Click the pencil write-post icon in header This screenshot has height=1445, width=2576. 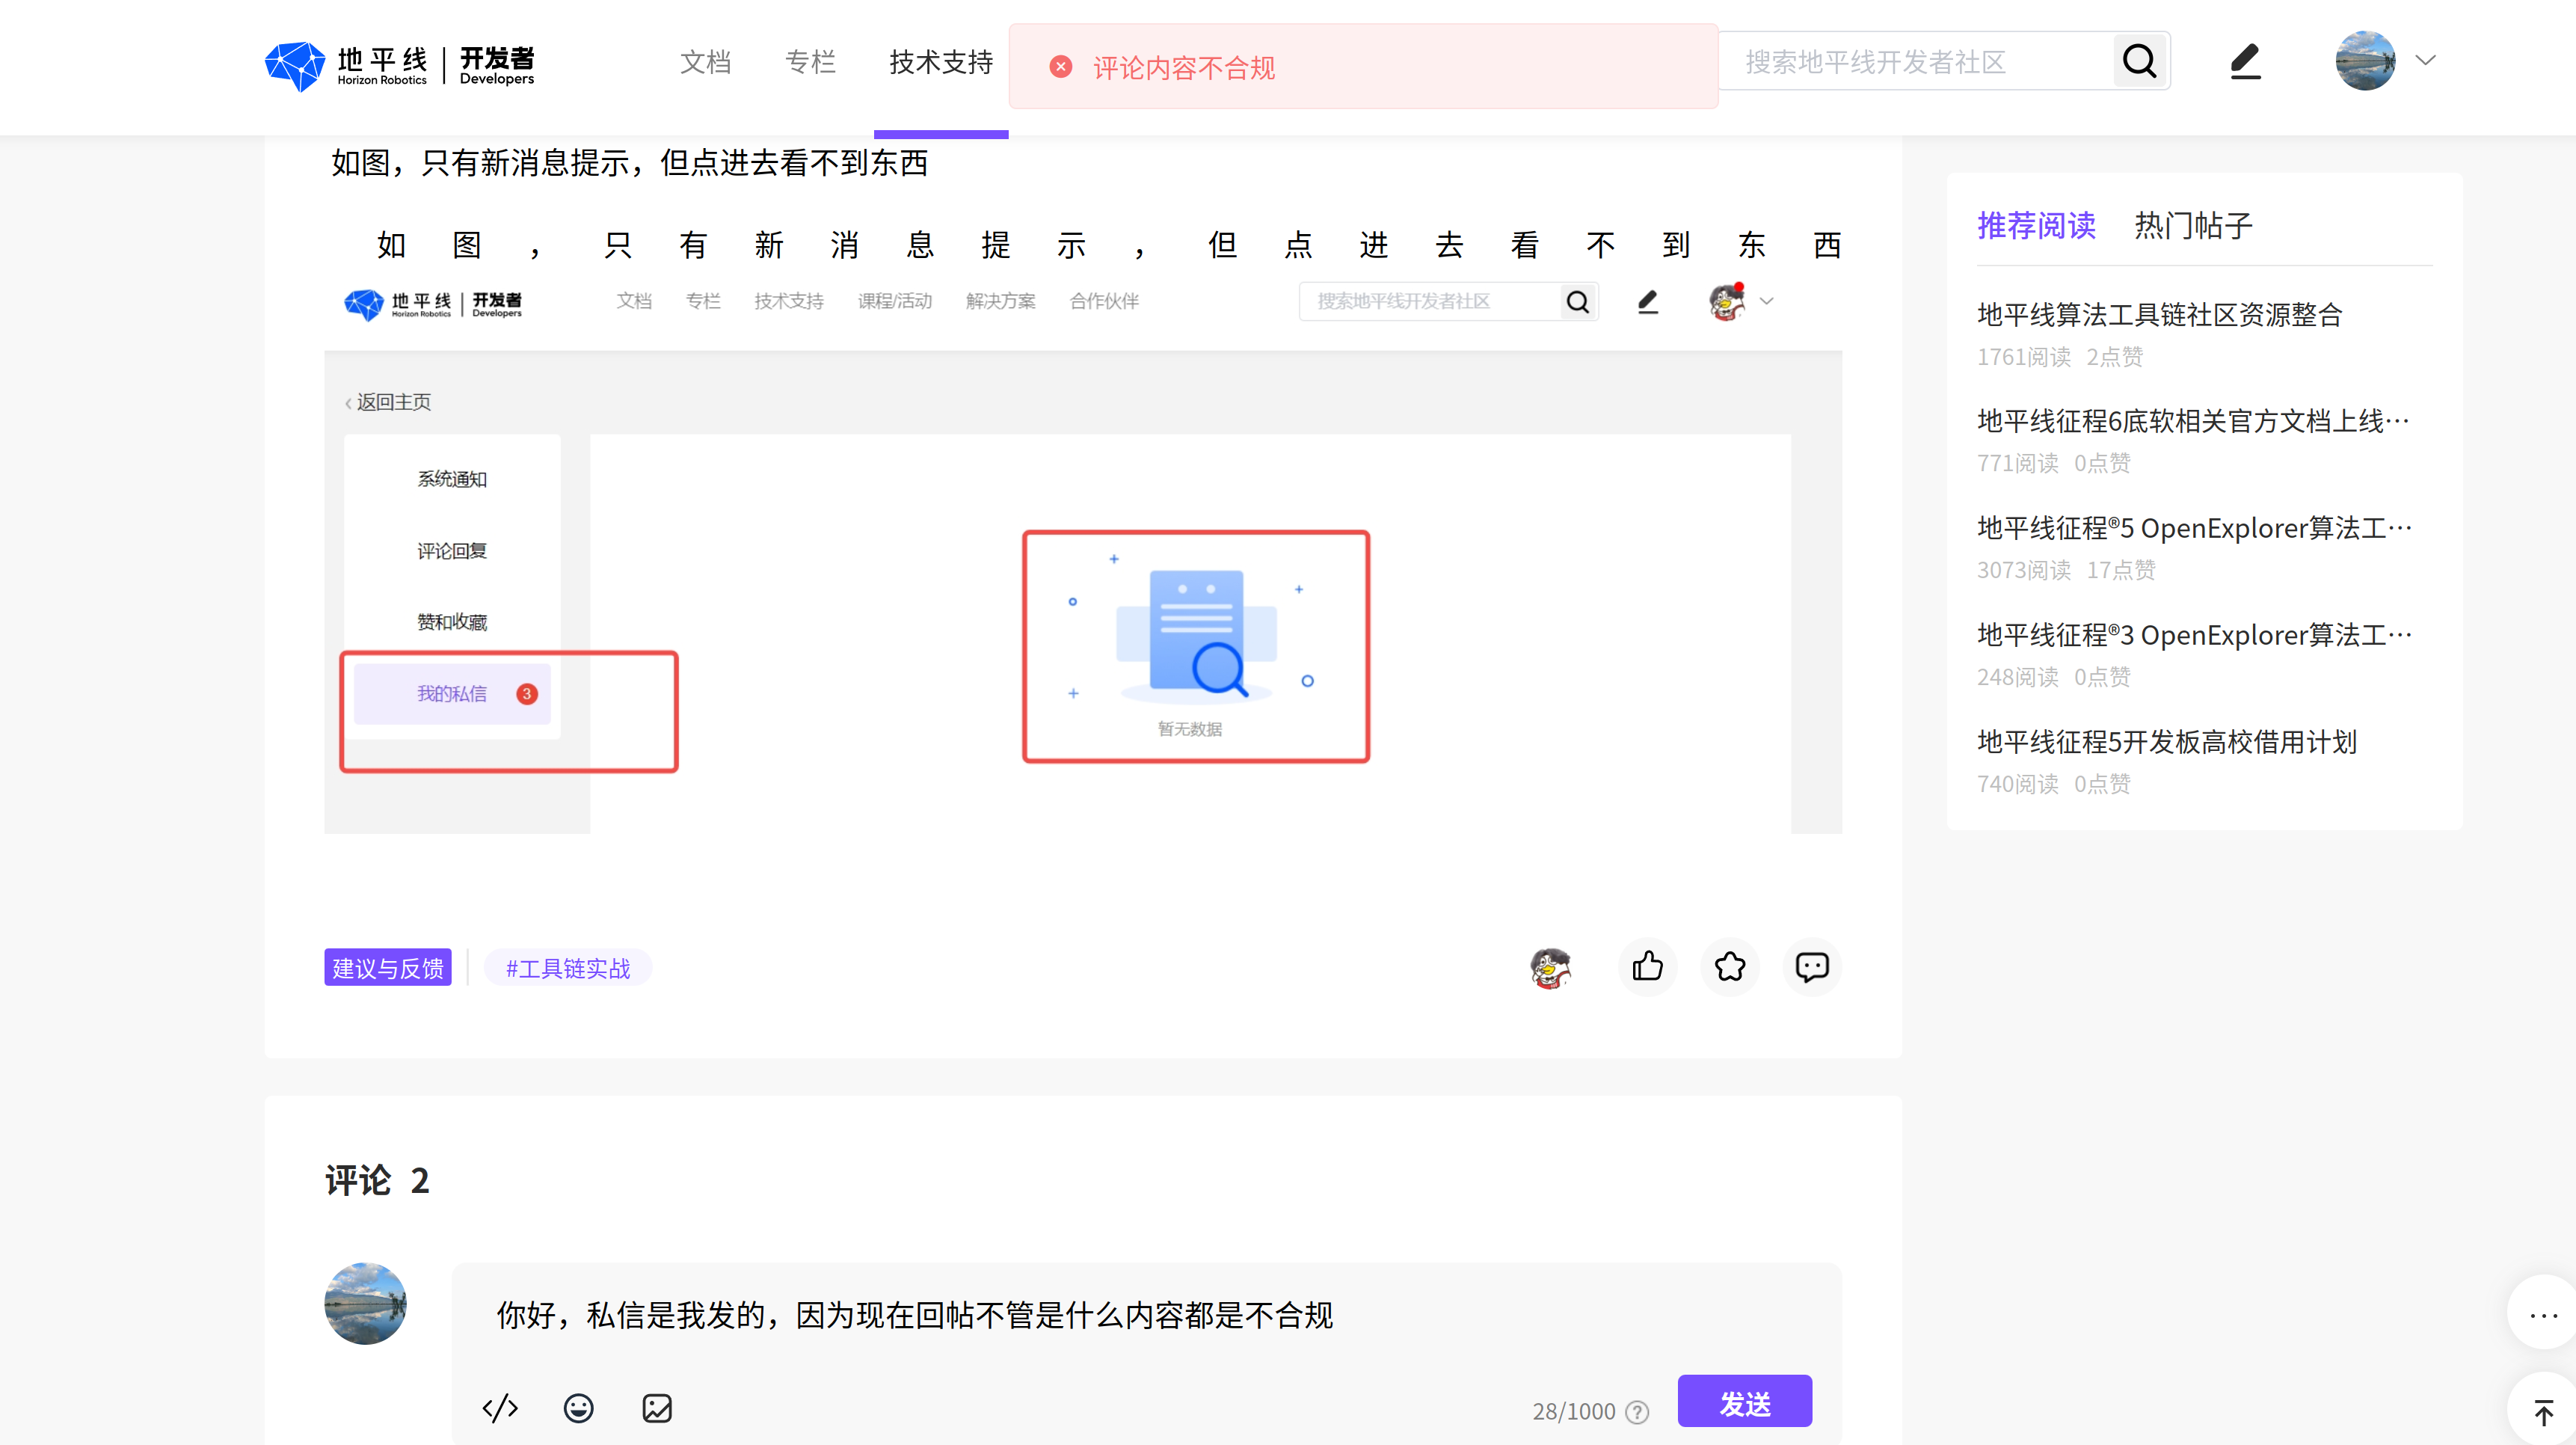(2245, 61)
